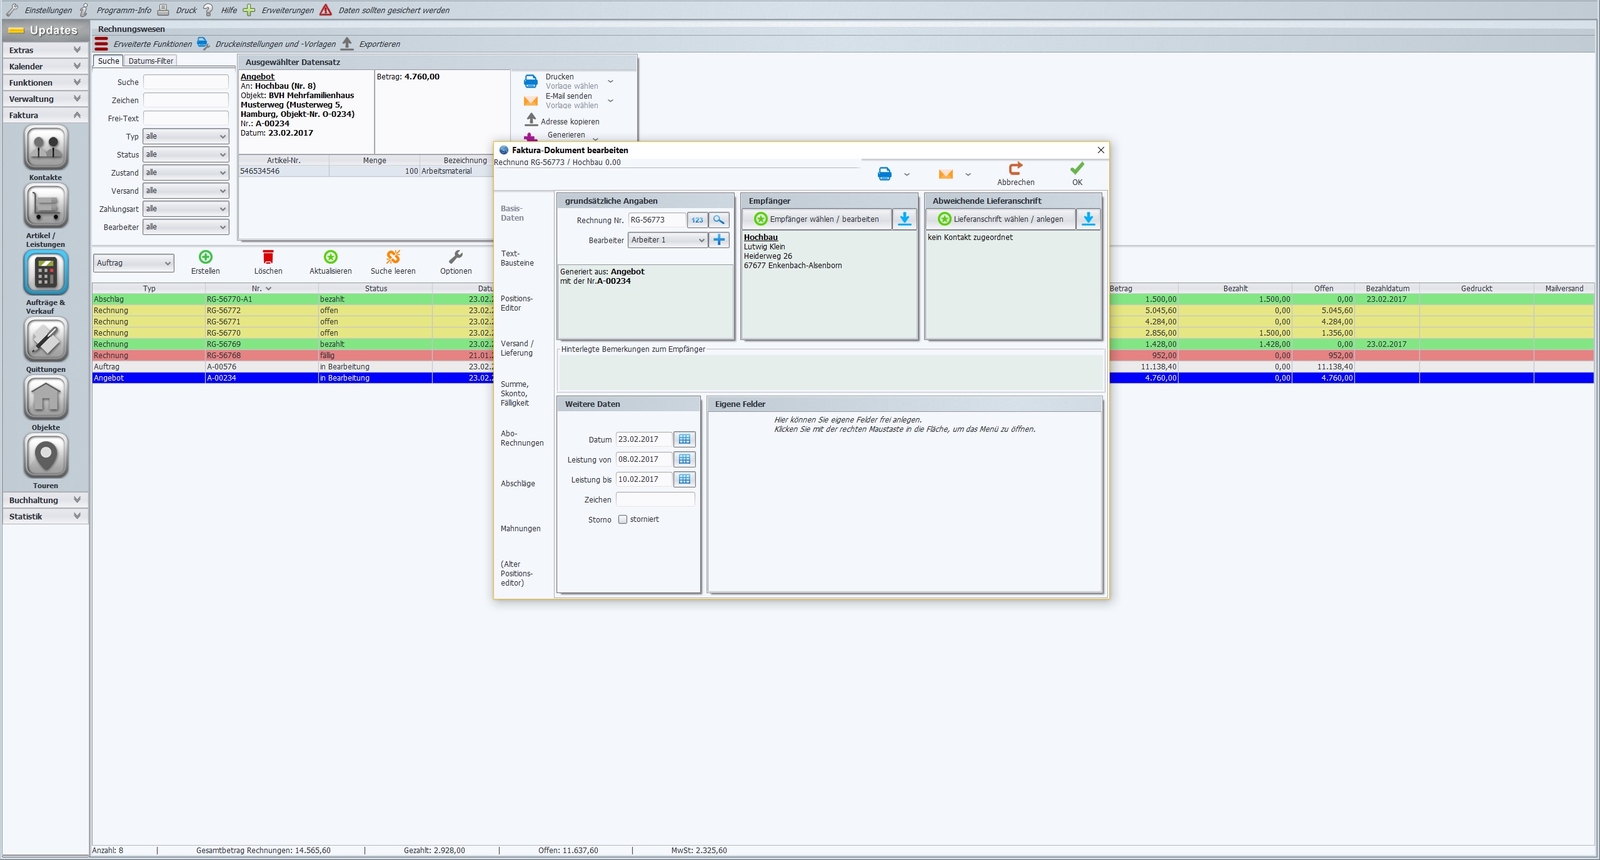Click the Suche leeren icon

tap(393, 257)
